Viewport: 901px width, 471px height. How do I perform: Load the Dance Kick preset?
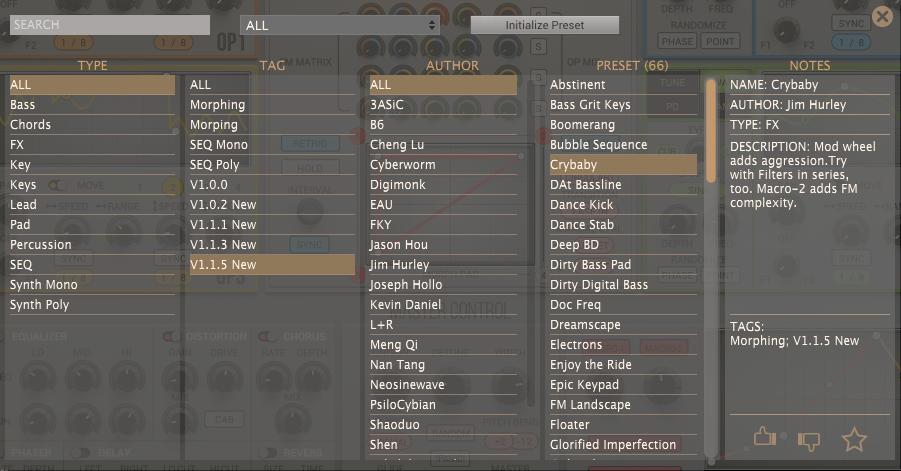[623, 204]
